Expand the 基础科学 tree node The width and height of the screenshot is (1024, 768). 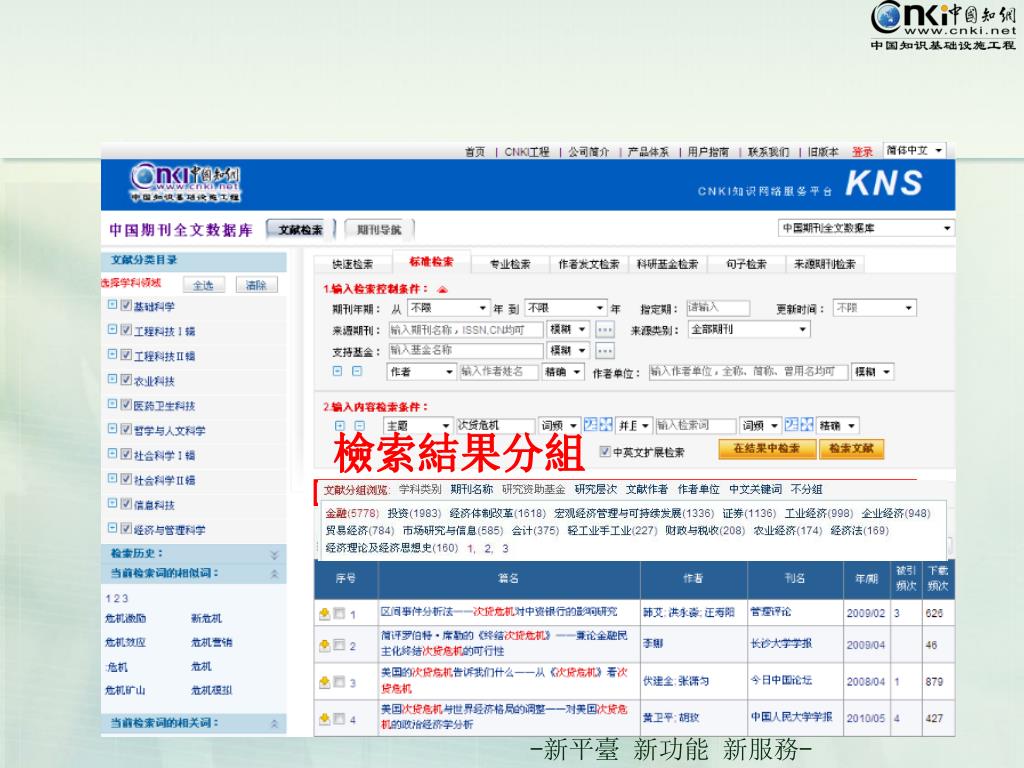(112, 305)
